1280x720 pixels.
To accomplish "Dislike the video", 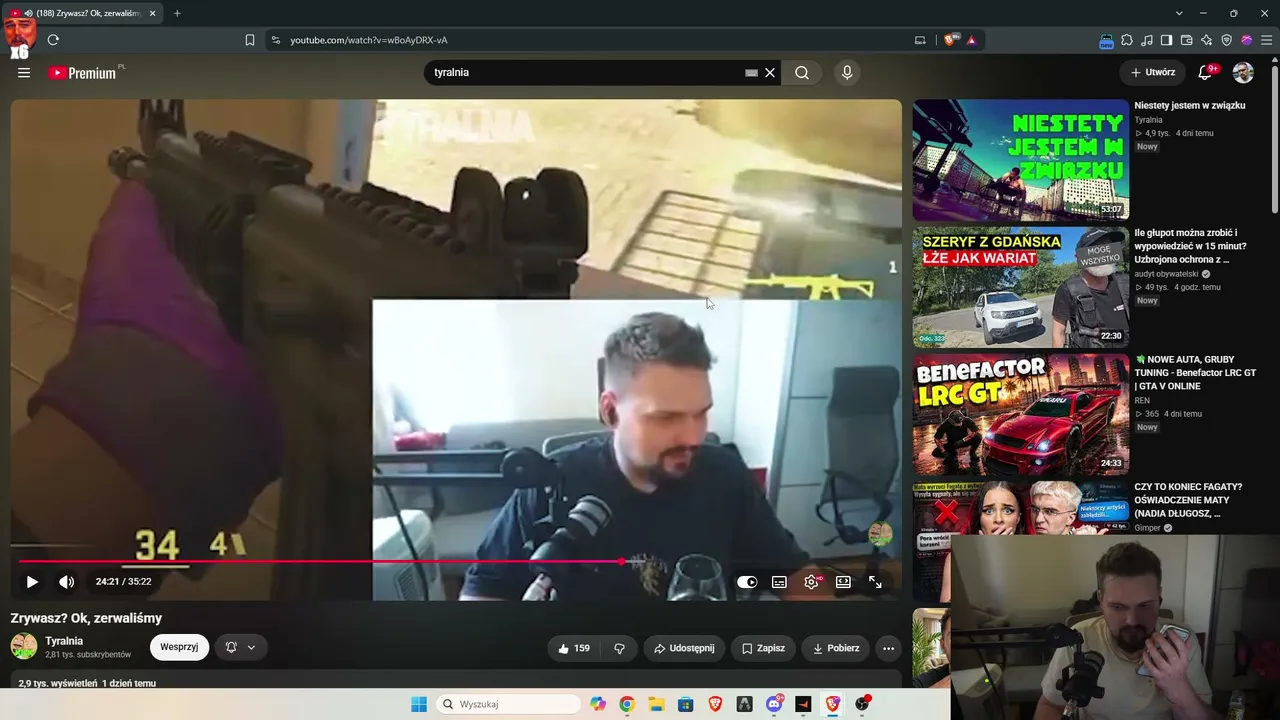I will (x=619, y=648).
